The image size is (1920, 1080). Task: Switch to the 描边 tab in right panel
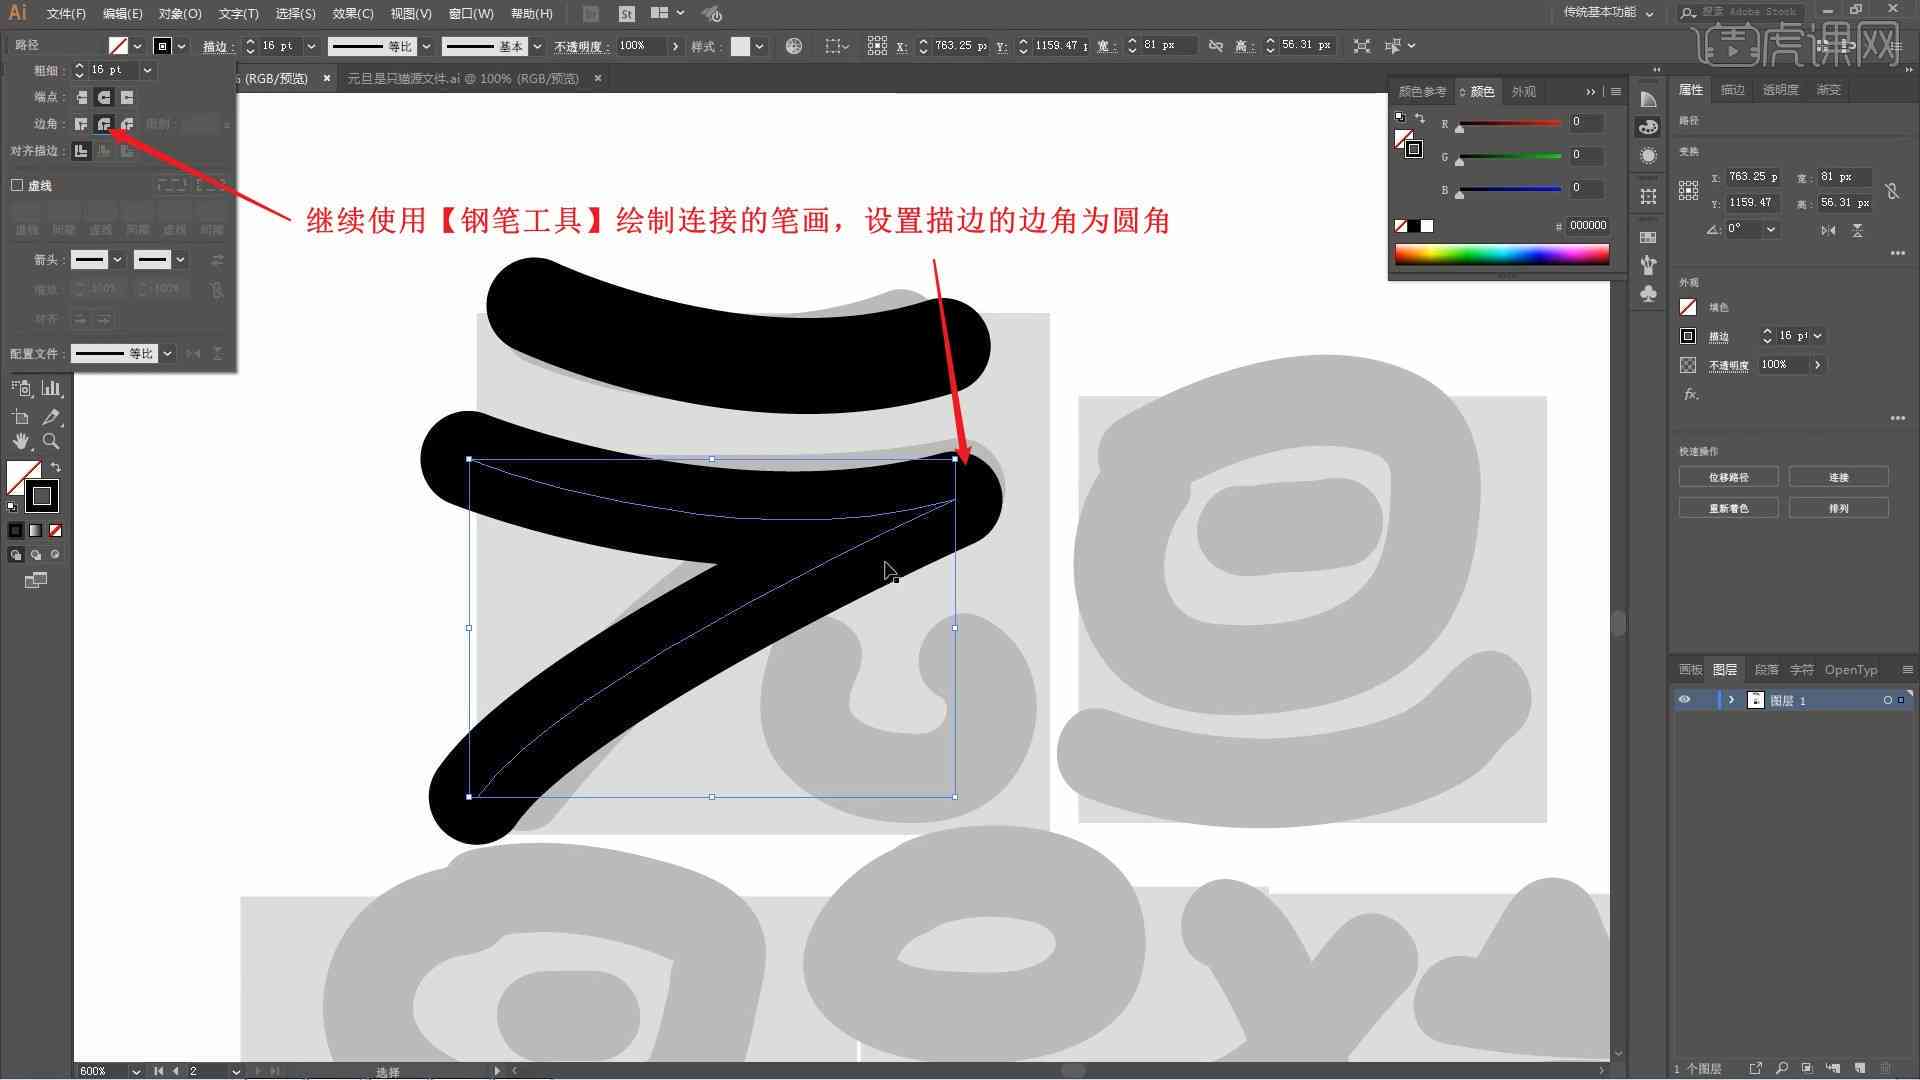[1732, 90]
